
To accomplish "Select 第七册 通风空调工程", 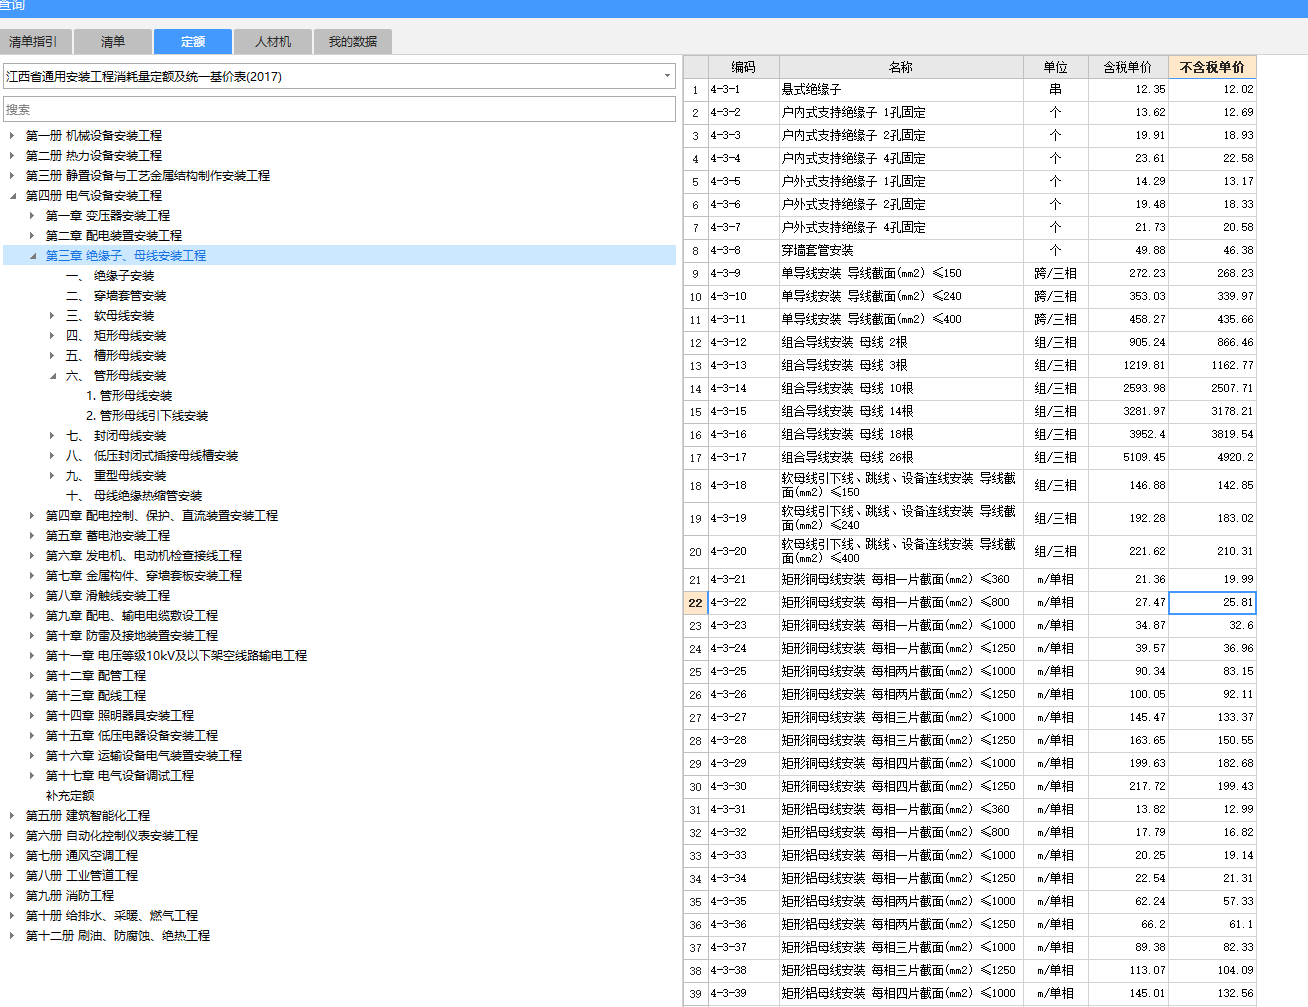I will [81, 855].
